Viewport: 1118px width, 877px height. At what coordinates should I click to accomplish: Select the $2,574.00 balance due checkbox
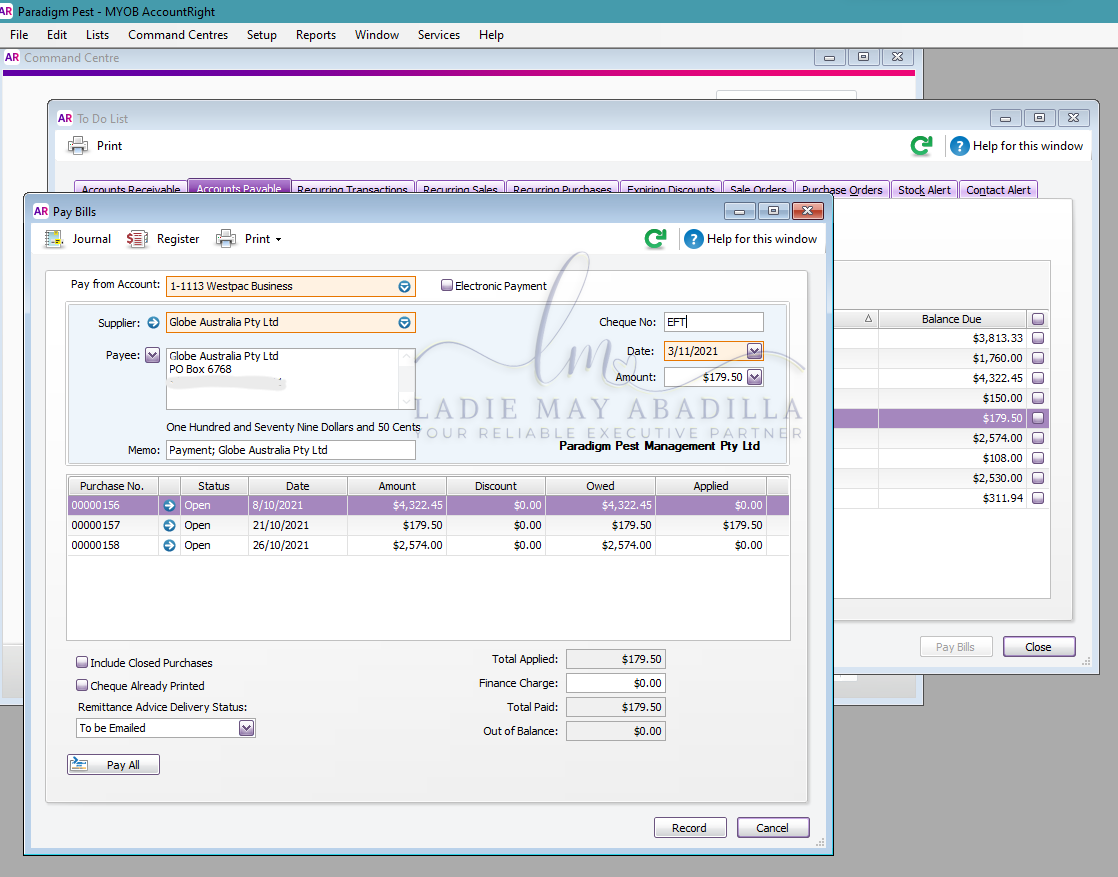pyautogui.click(x=1038, y=438)
